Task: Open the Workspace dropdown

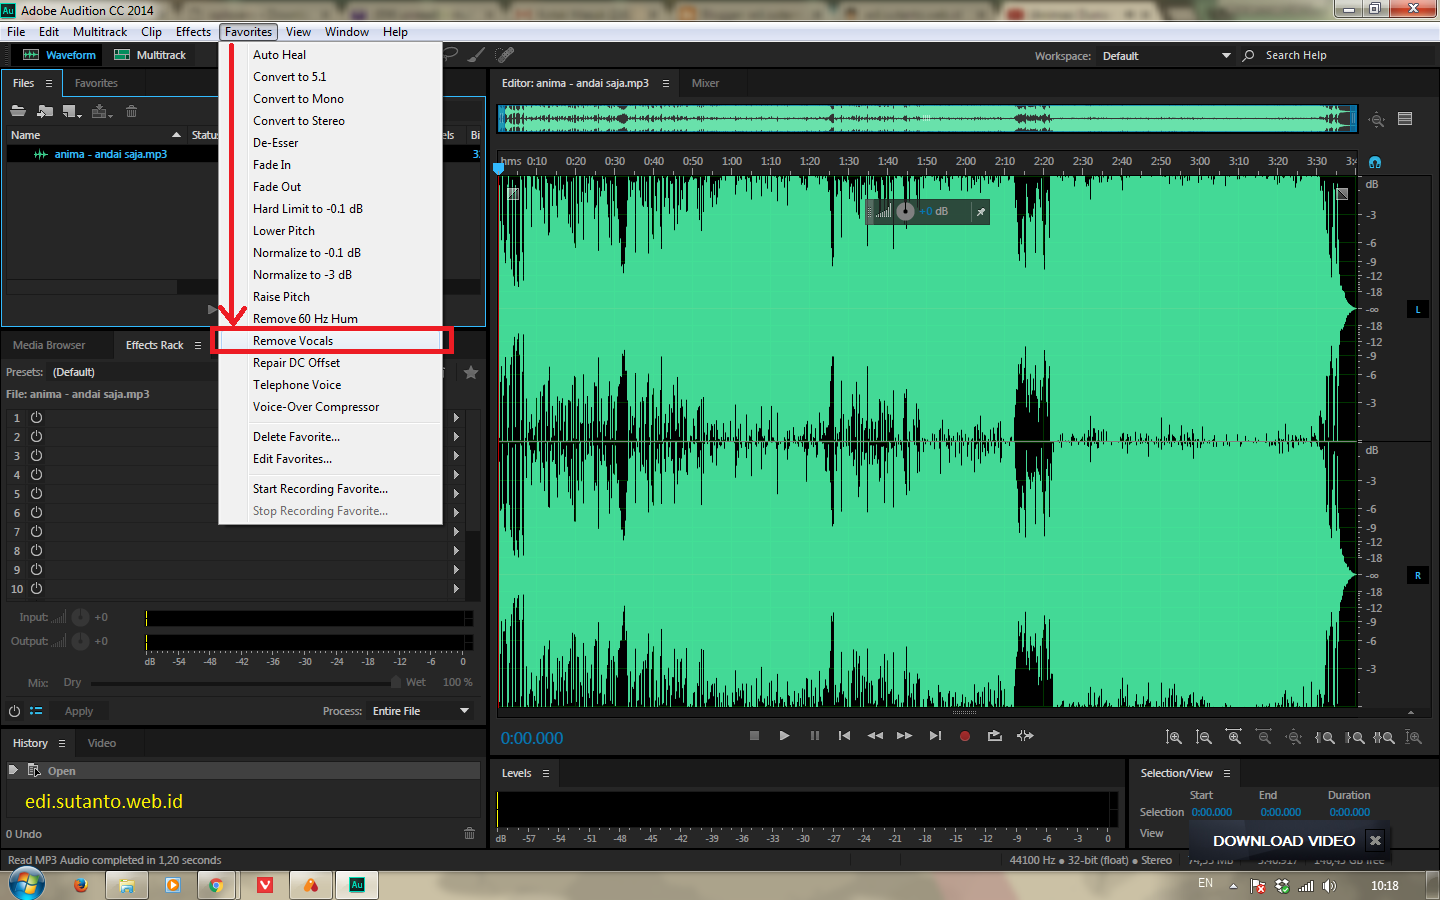Action: pyautogui.click(x=1166, y=56)
